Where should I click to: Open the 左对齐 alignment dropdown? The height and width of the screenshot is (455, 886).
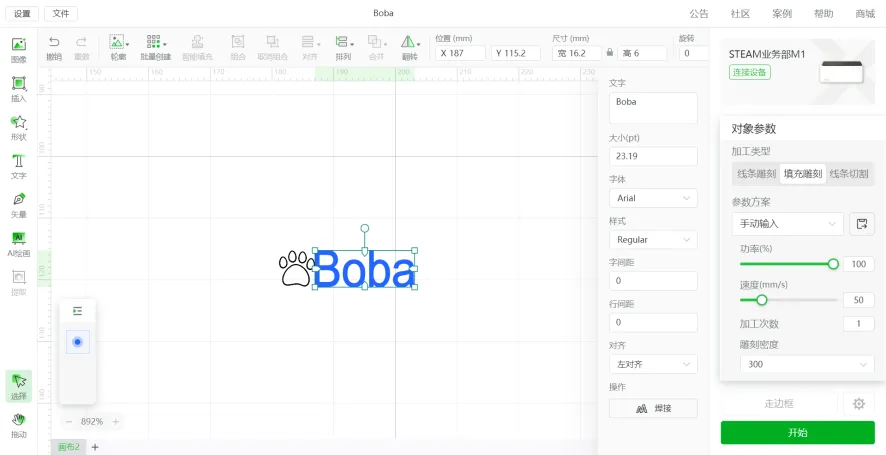[x=653, y=364]
